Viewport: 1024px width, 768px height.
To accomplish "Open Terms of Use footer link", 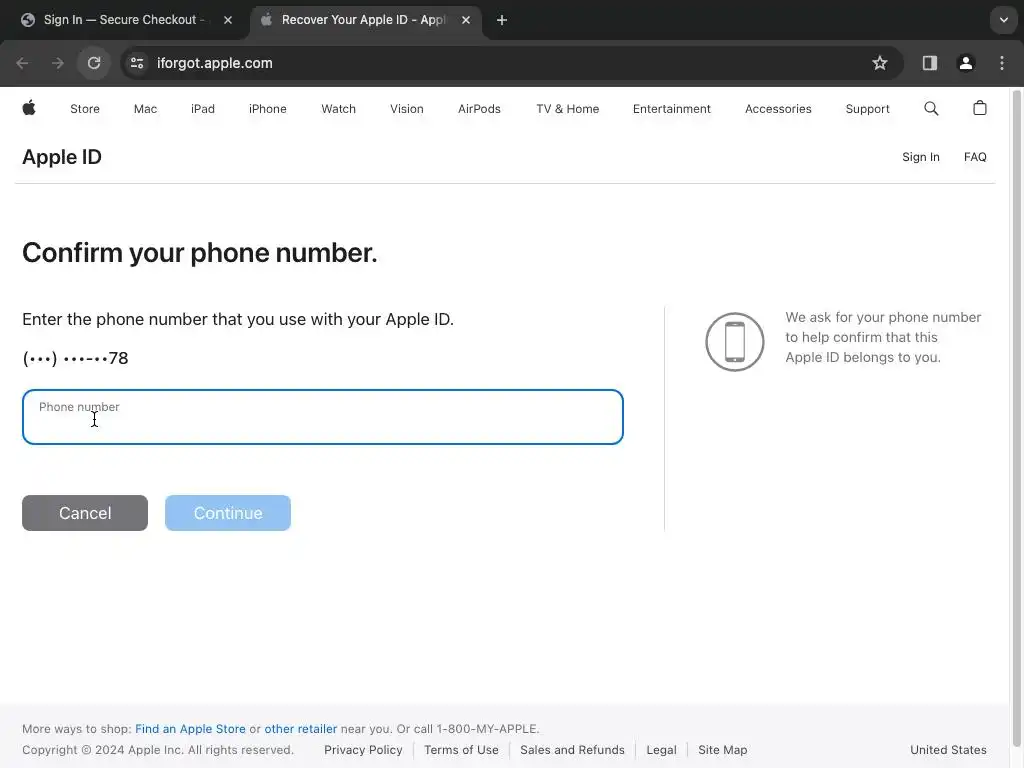I will click(x=461, y=750).
